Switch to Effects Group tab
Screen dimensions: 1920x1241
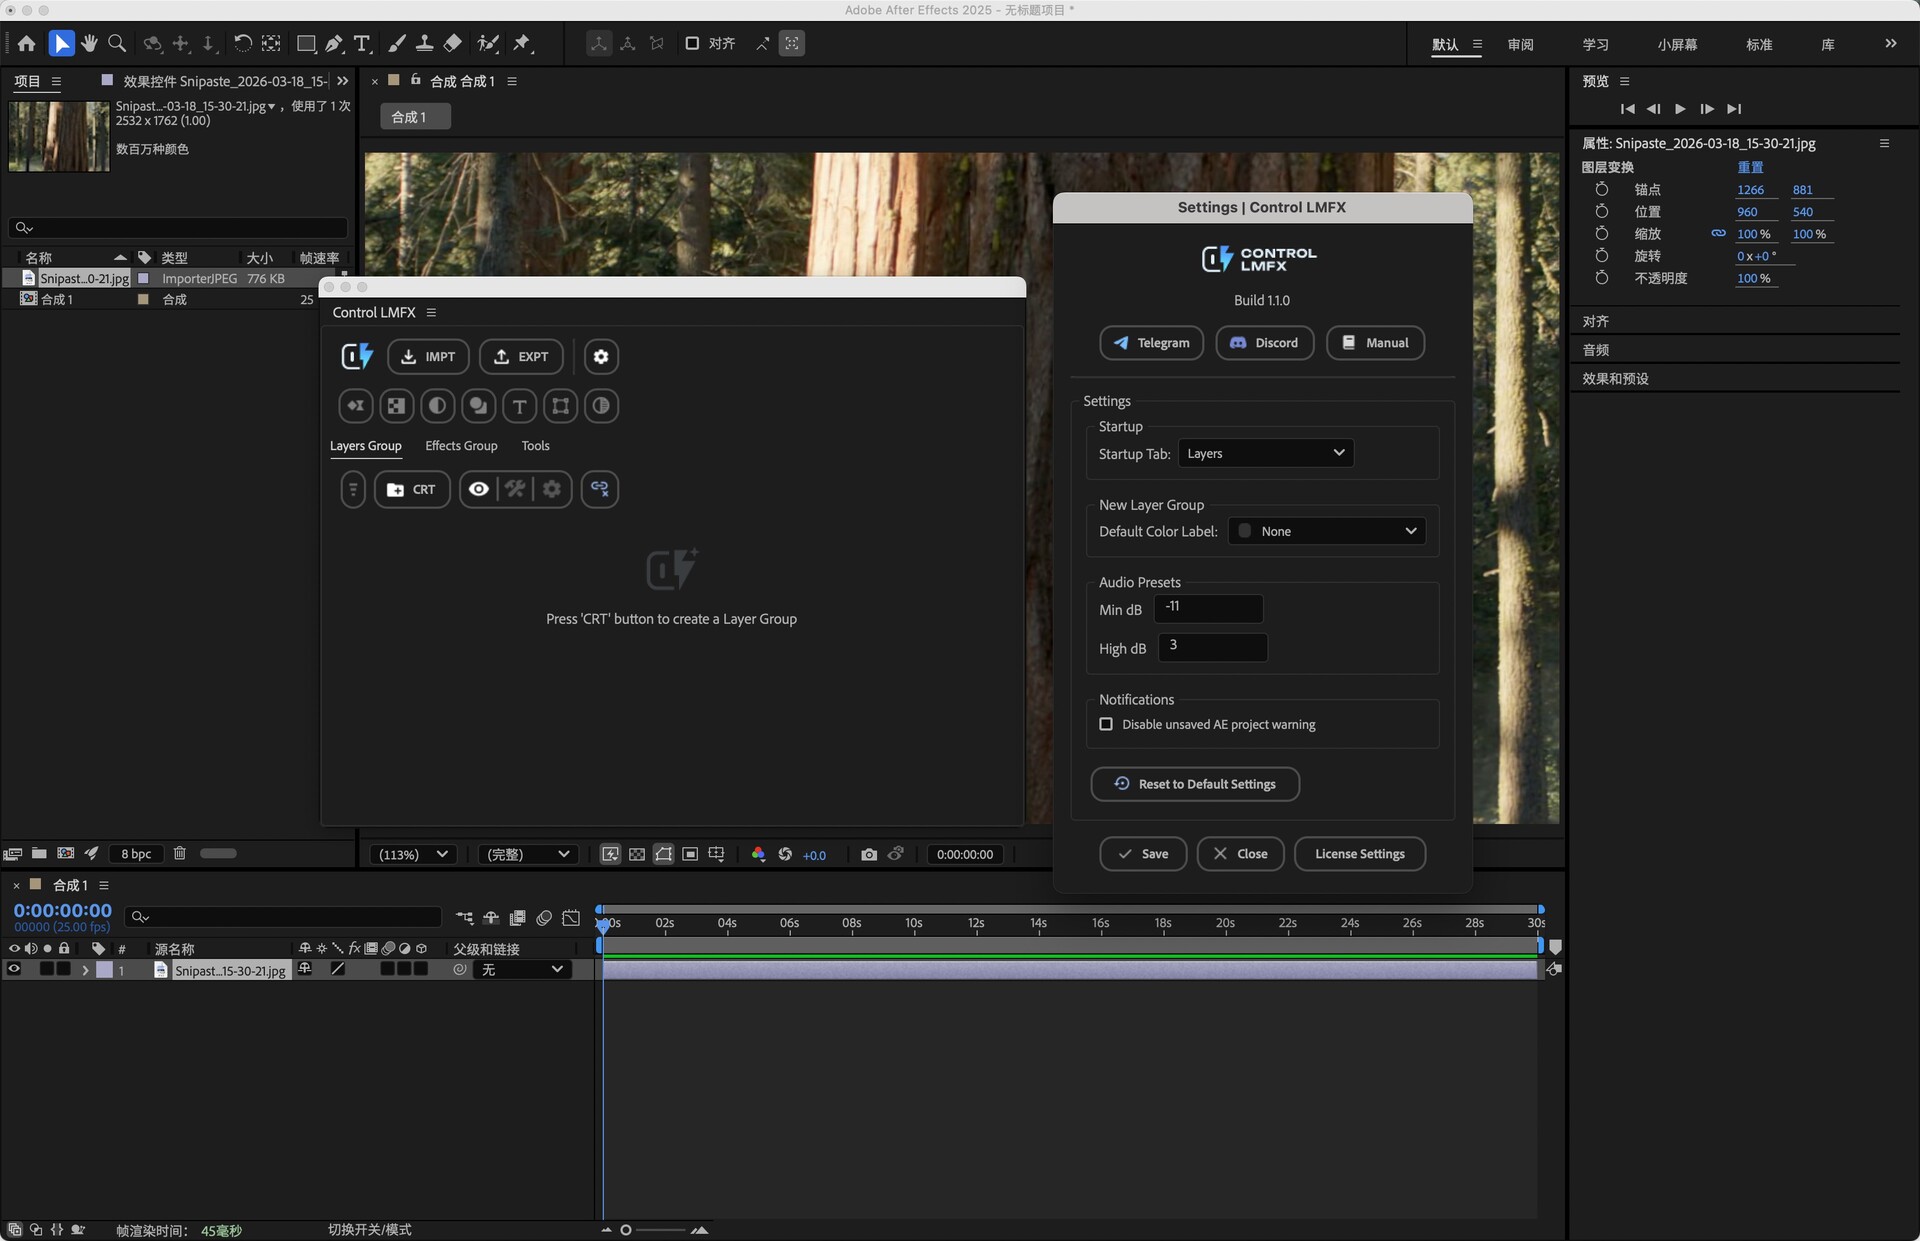pyautogui.click(x=461, y=446)
